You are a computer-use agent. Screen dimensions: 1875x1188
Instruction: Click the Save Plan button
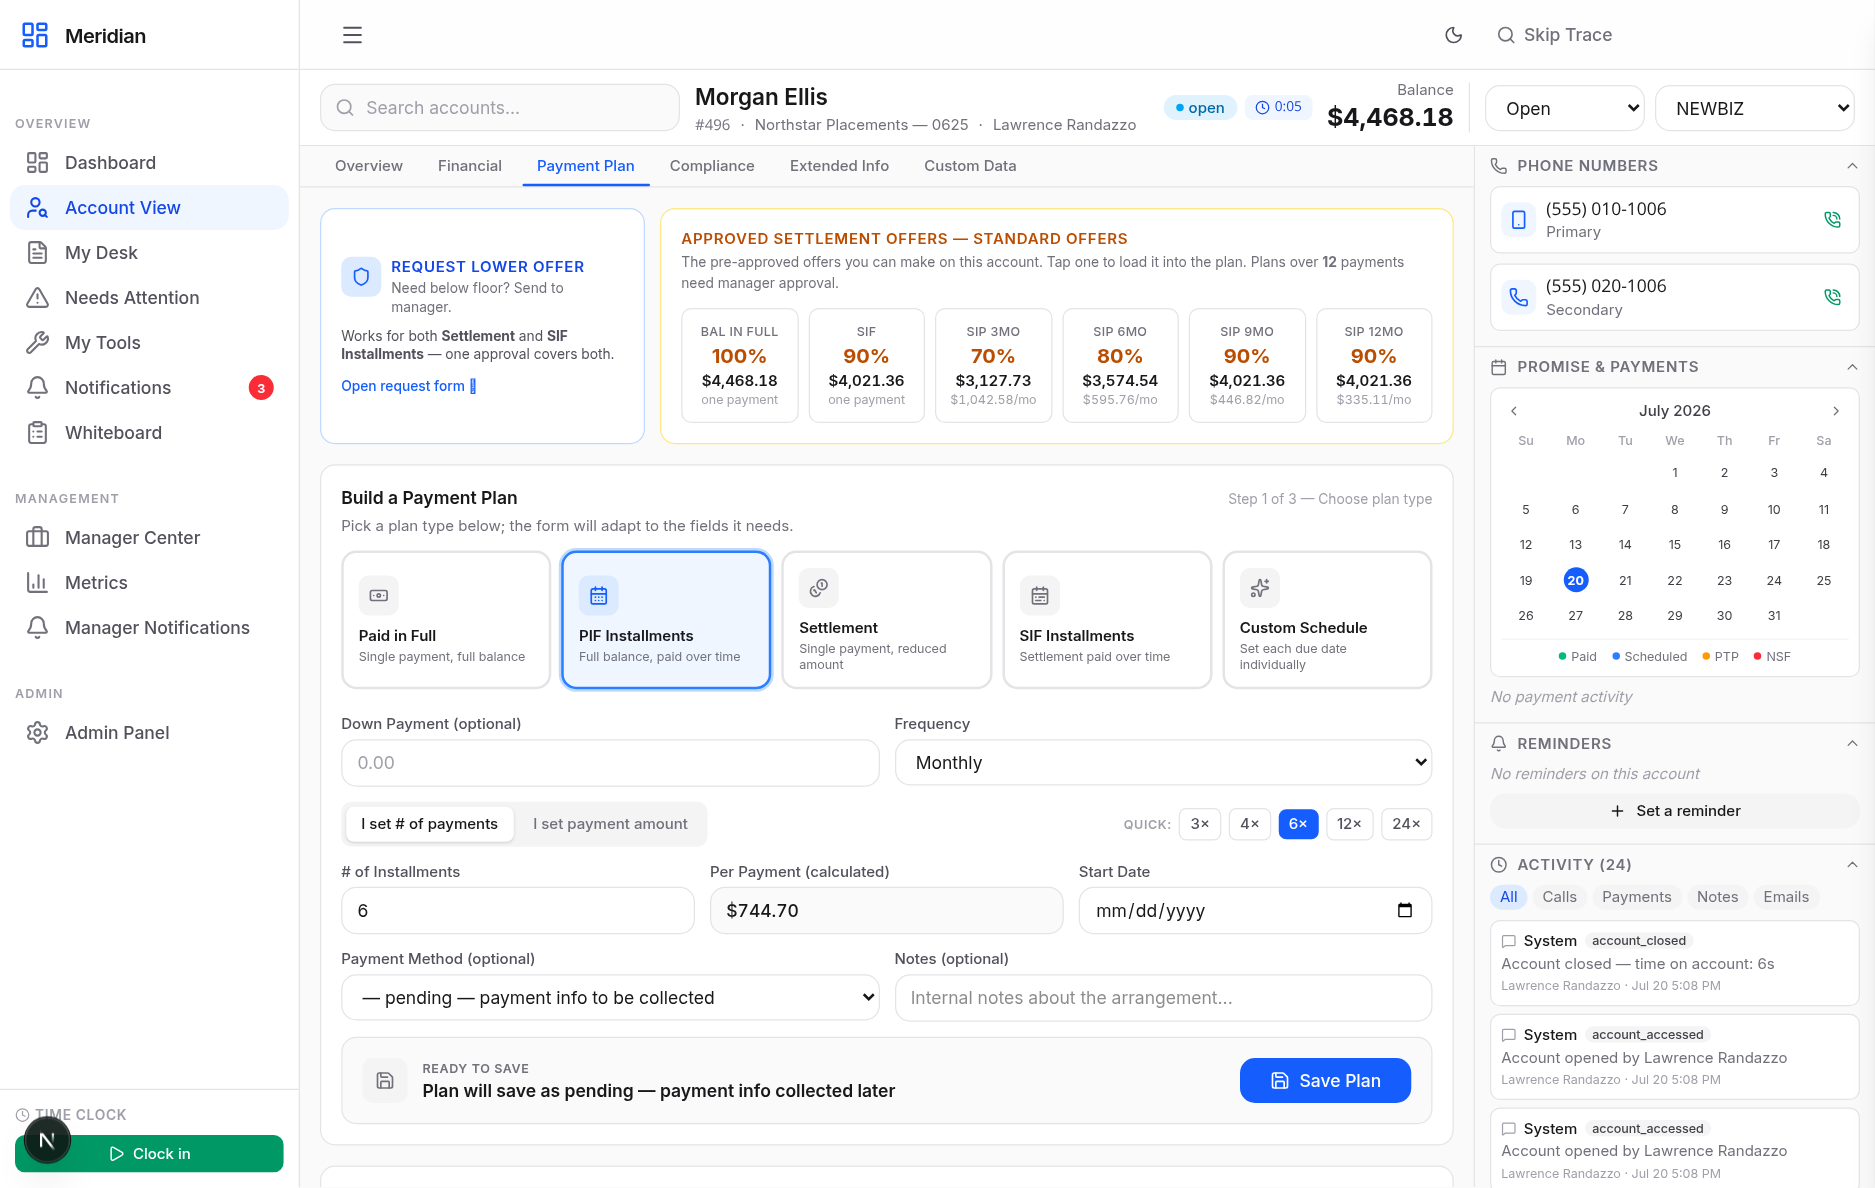pos(1325,1081)
